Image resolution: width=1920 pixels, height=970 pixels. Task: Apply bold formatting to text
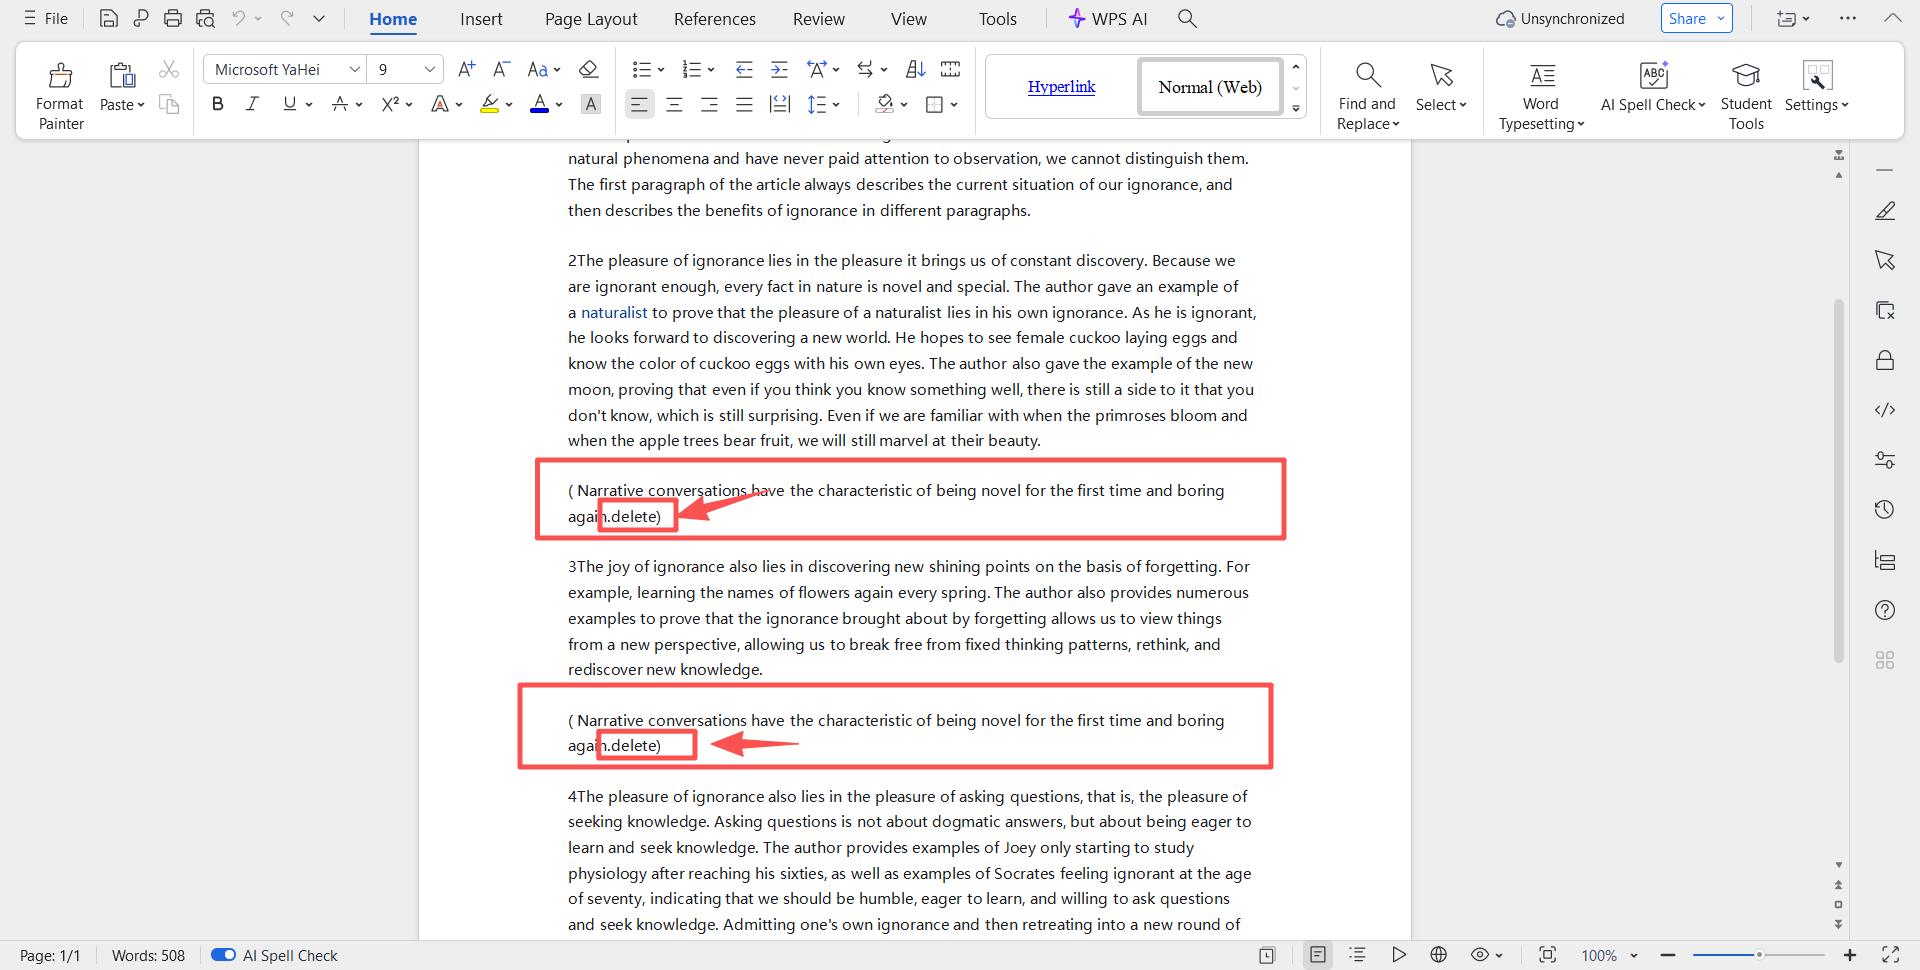pyautogui.click(x=217, y=104)
